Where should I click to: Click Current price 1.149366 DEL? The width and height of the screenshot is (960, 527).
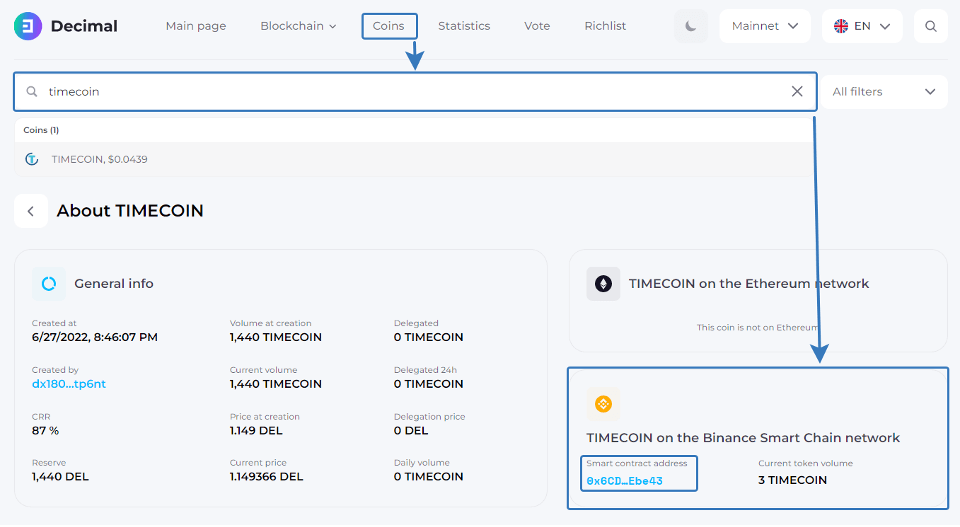click(x=266, y=477)
